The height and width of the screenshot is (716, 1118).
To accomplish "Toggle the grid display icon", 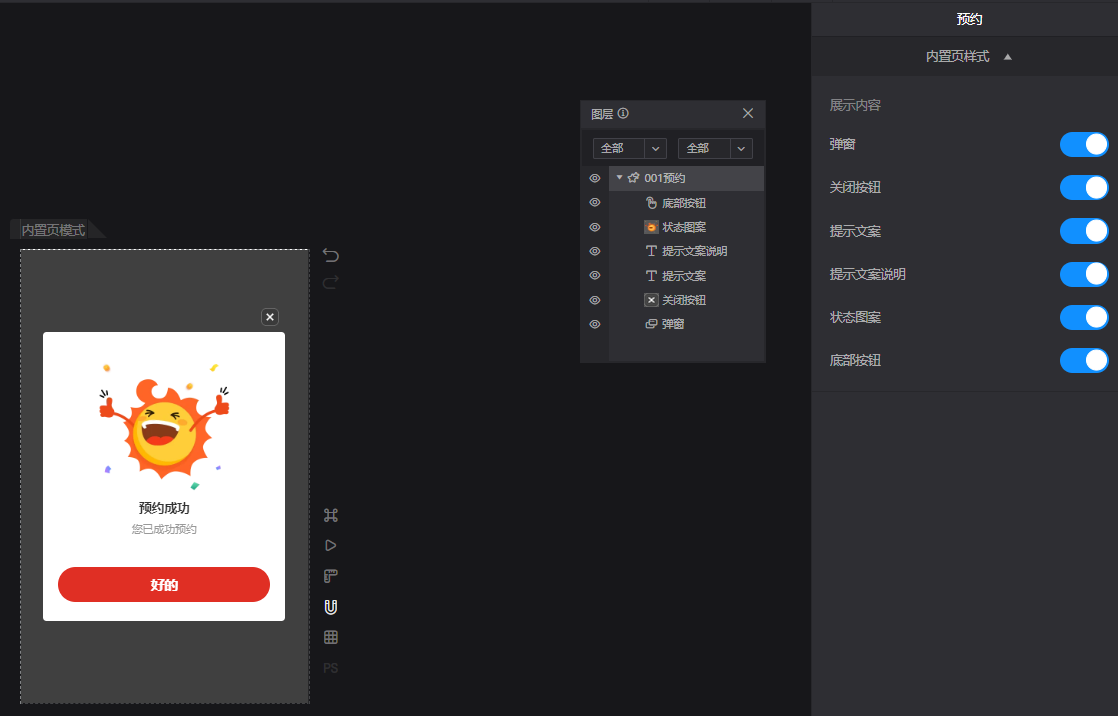I will 331,638.
